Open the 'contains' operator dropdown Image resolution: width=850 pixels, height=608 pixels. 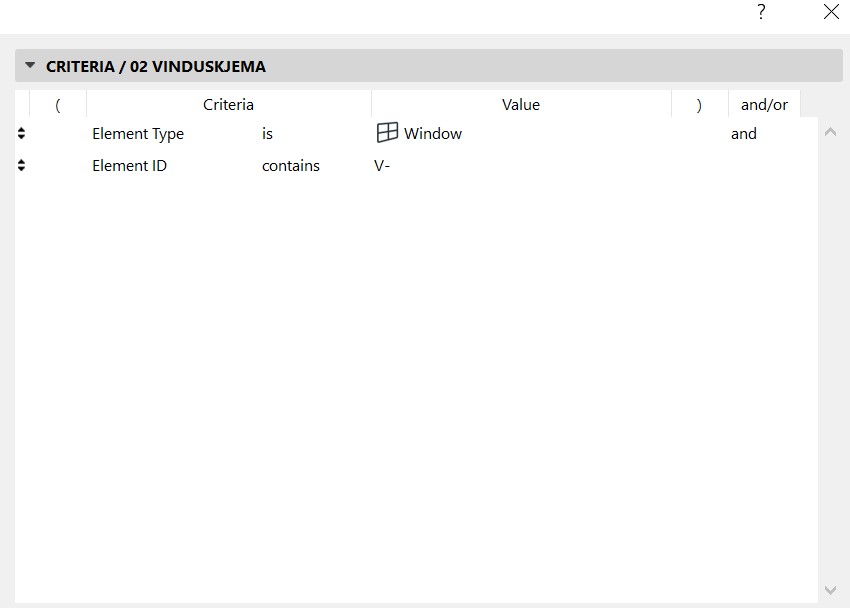coord(290,166)
